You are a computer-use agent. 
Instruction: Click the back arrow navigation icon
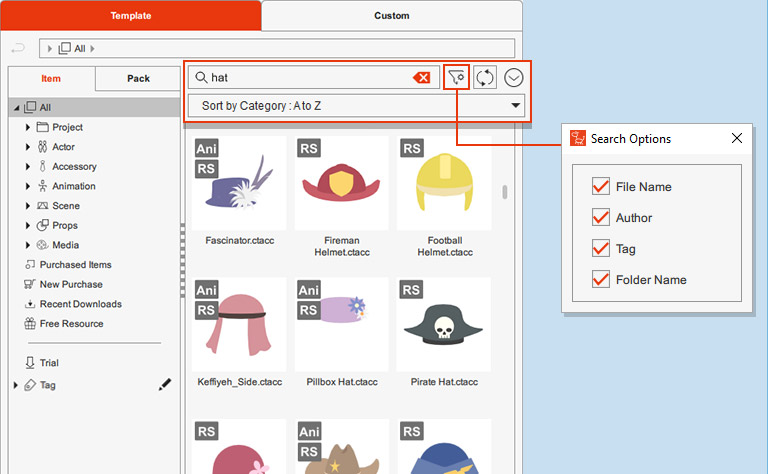[18, 48]
